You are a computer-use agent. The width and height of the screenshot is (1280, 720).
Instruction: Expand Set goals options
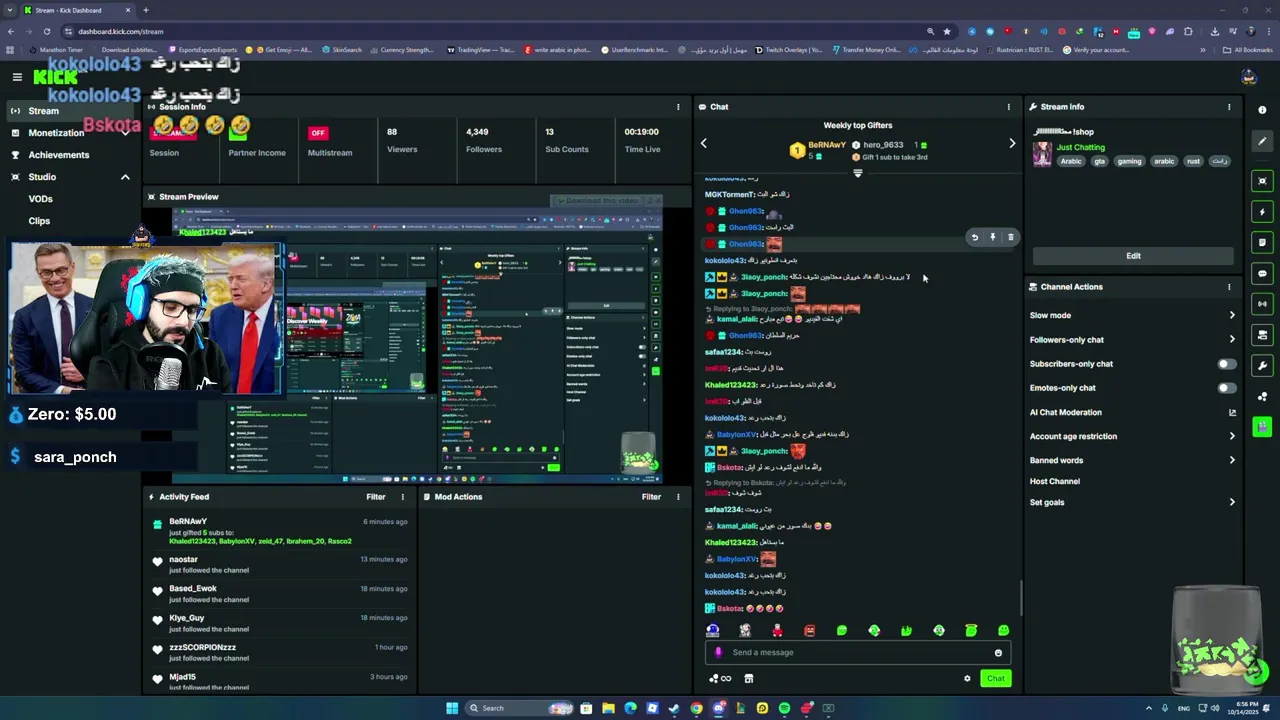pos(1232,502)
